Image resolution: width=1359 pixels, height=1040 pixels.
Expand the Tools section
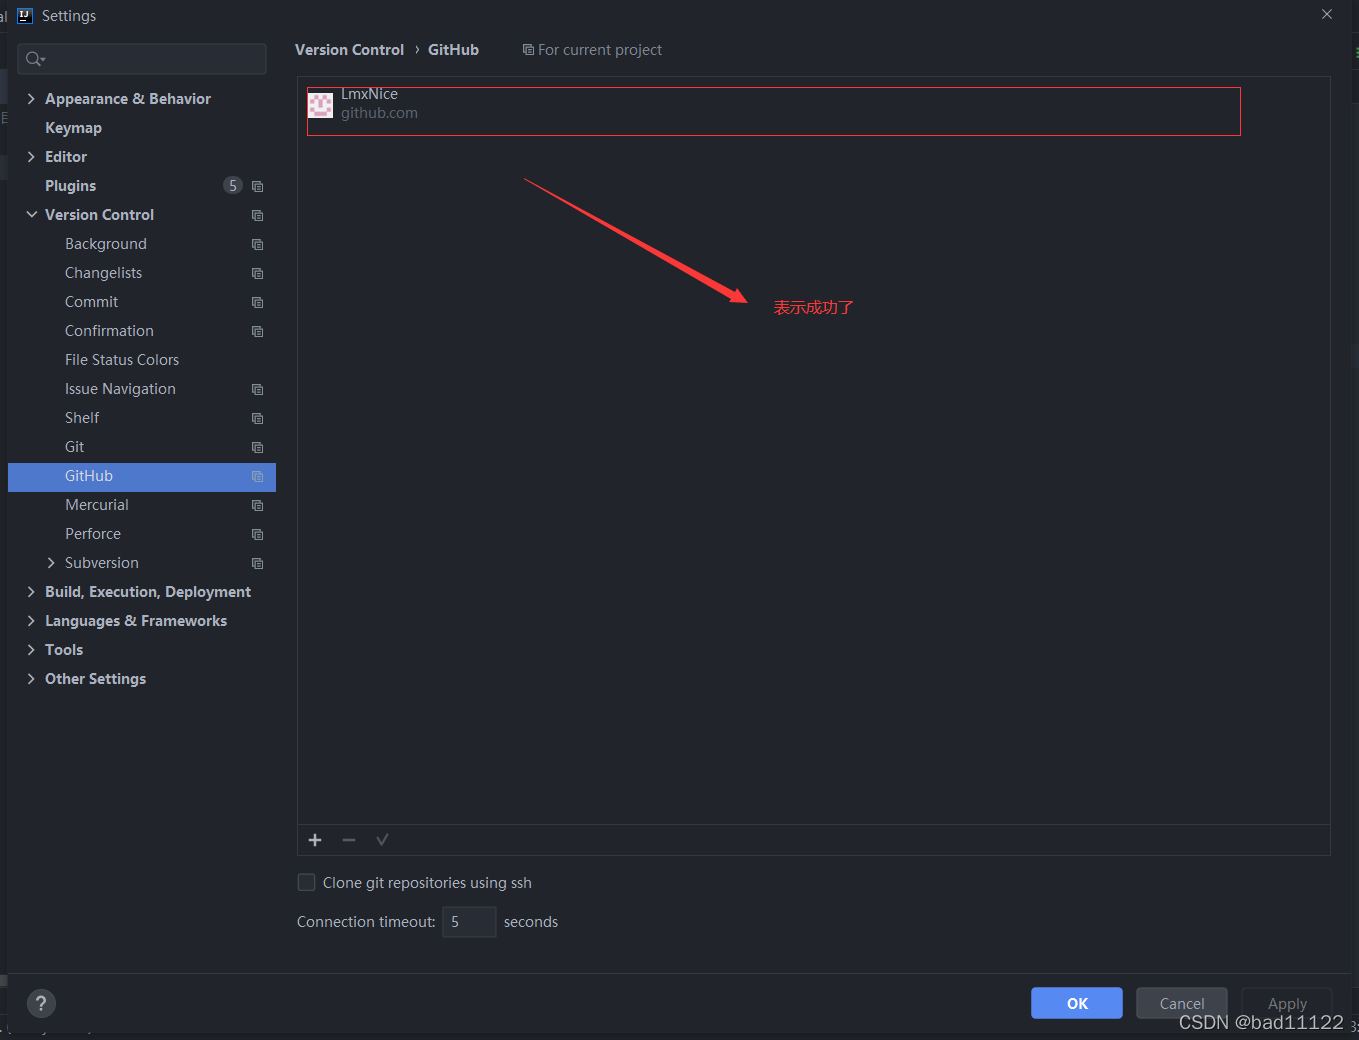coord(31,649)
